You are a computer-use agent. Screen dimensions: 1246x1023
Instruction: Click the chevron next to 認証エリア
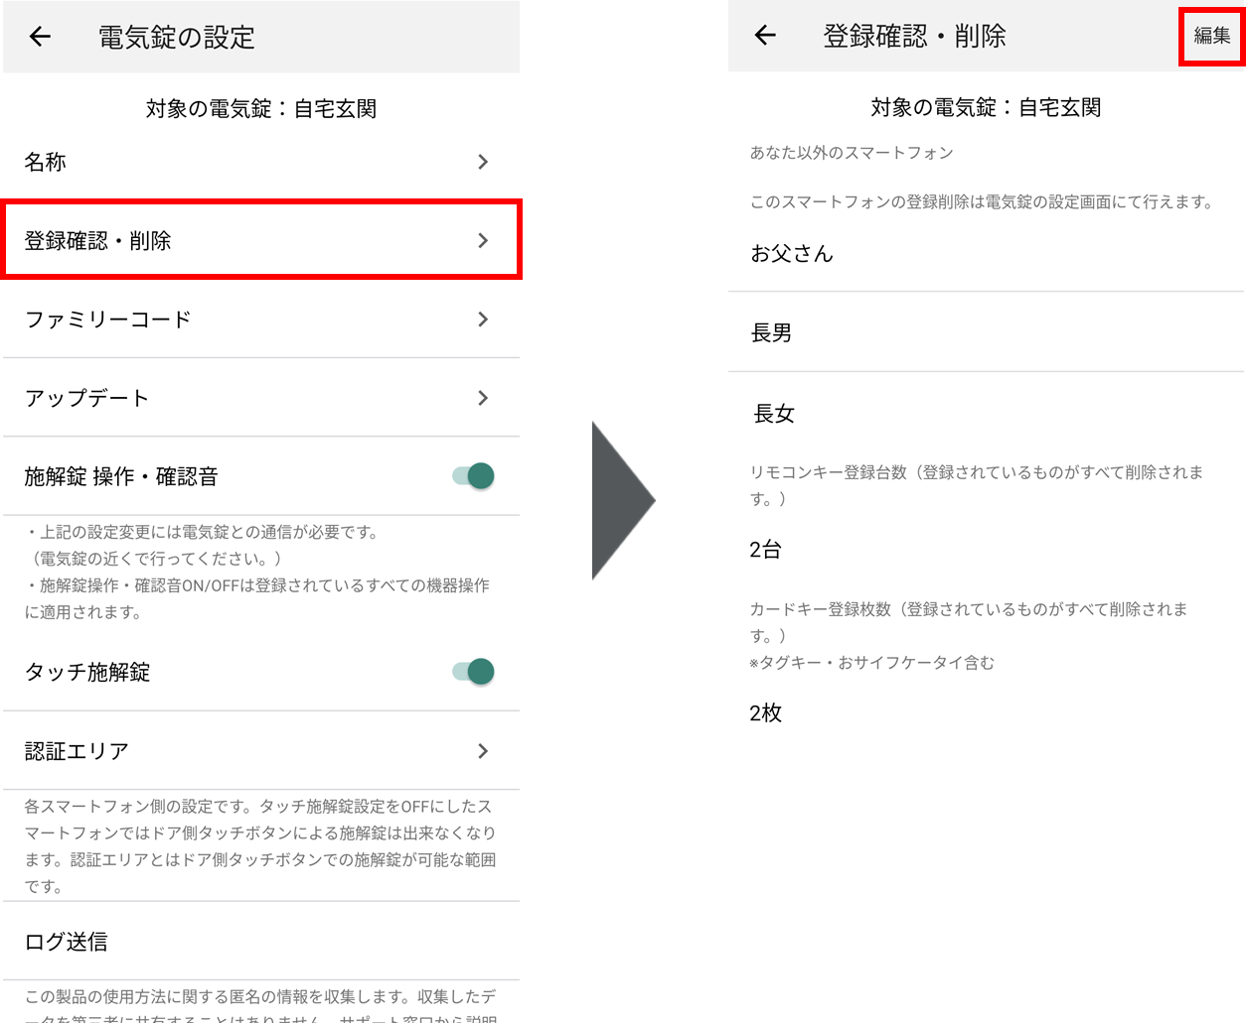(483, 751)
